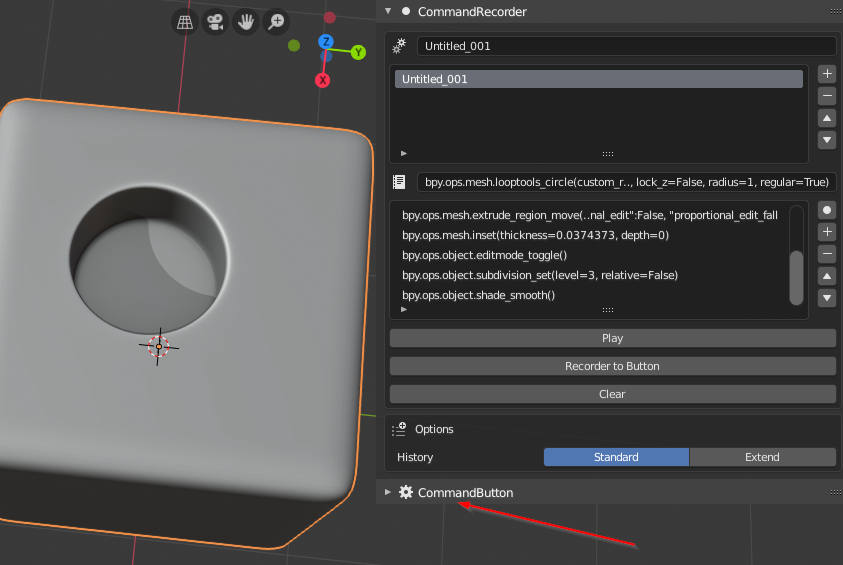Image resolution: width=843 pixels, height=565 pixels.
Task: Click the 3D cursor in viewport
Action: click(159, 347)
